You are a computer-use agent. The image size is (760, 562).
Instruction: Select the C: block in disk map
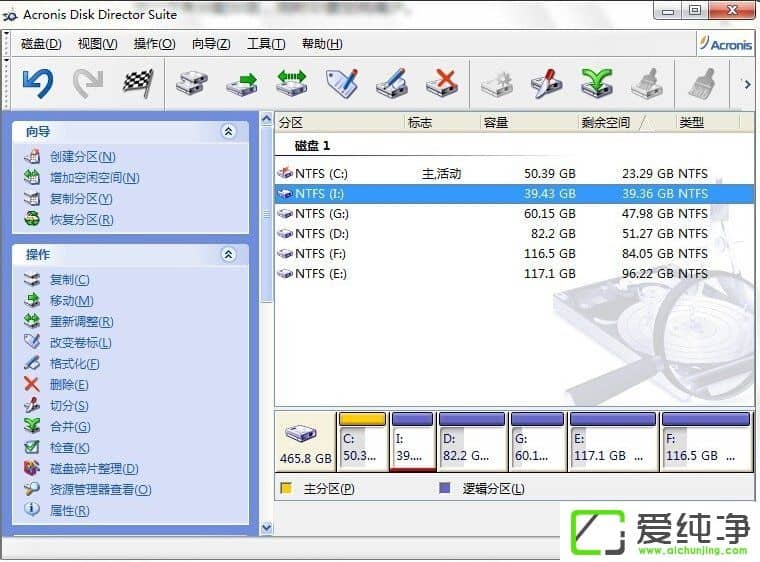pyautogui.click(x=363, y=442)
